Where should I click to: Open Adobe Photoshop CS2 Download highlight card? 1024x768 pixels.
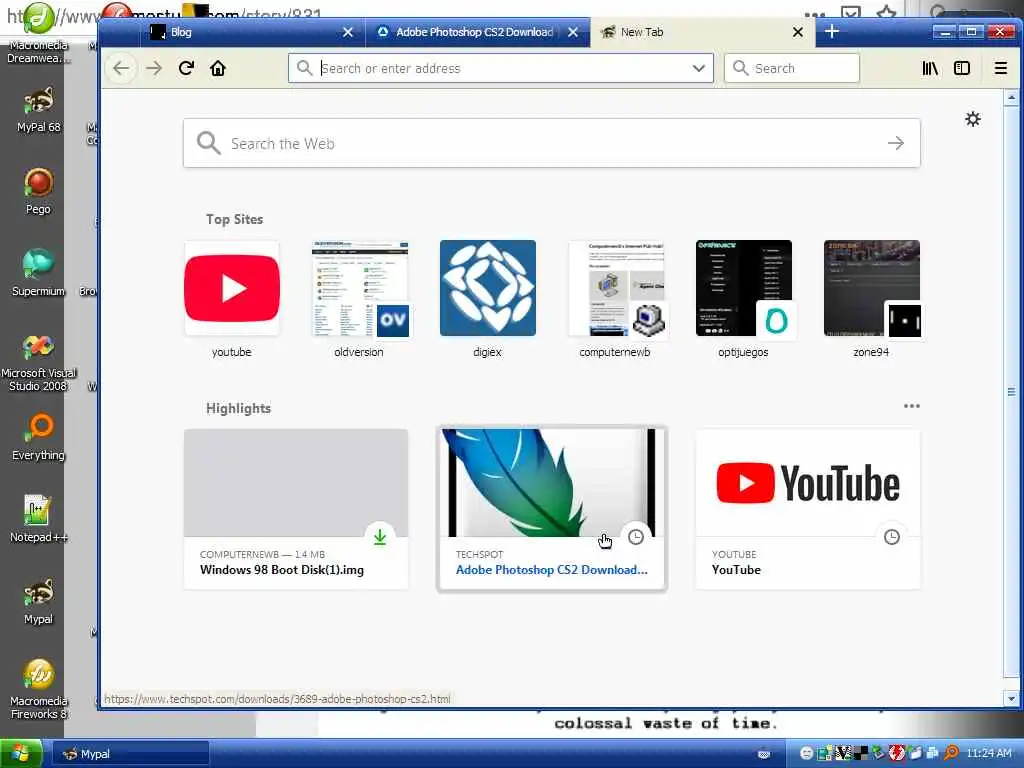pyautogui.click(x=552, y=509)
